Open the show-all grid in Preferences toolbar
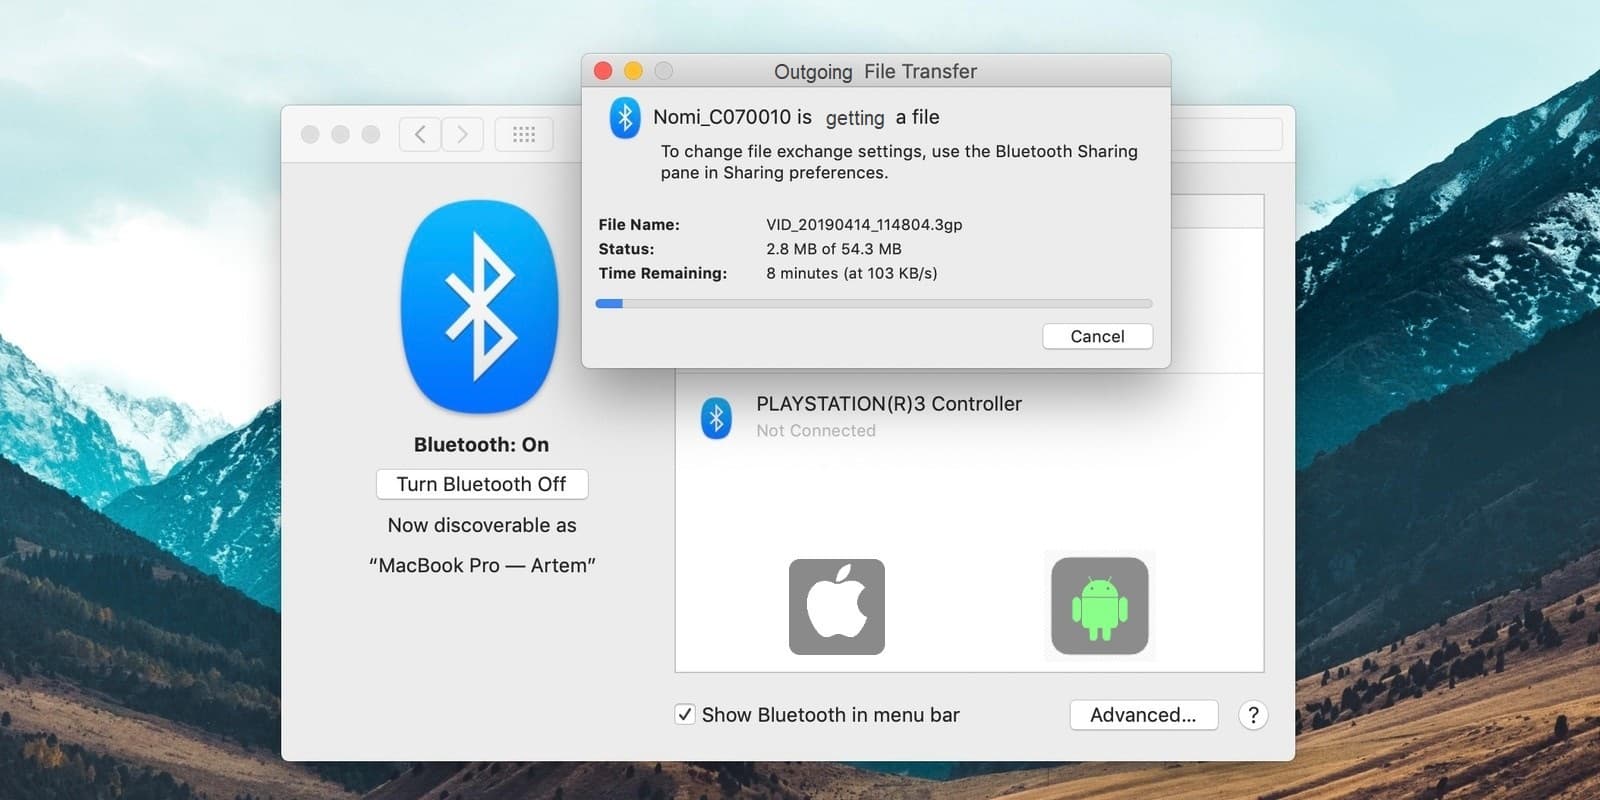 pos(524,134)
